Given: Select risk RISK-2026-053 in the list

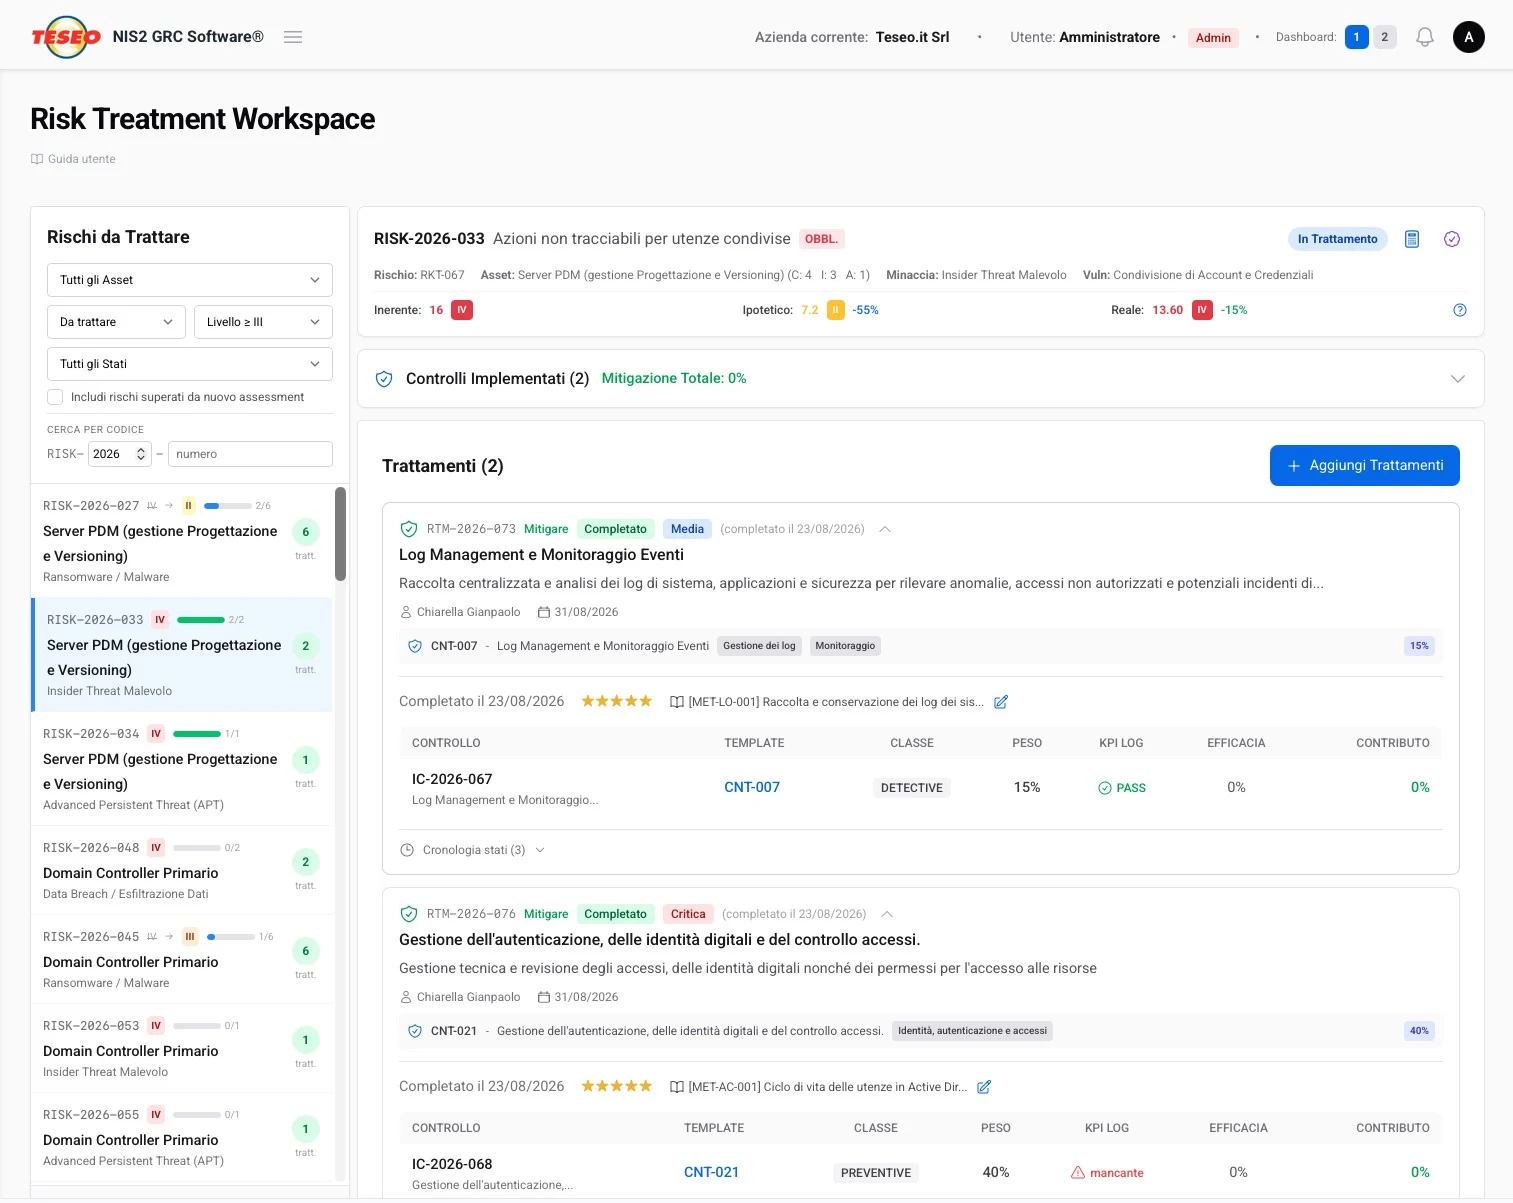Looking at the screenshot, I should coord(182,1048).
